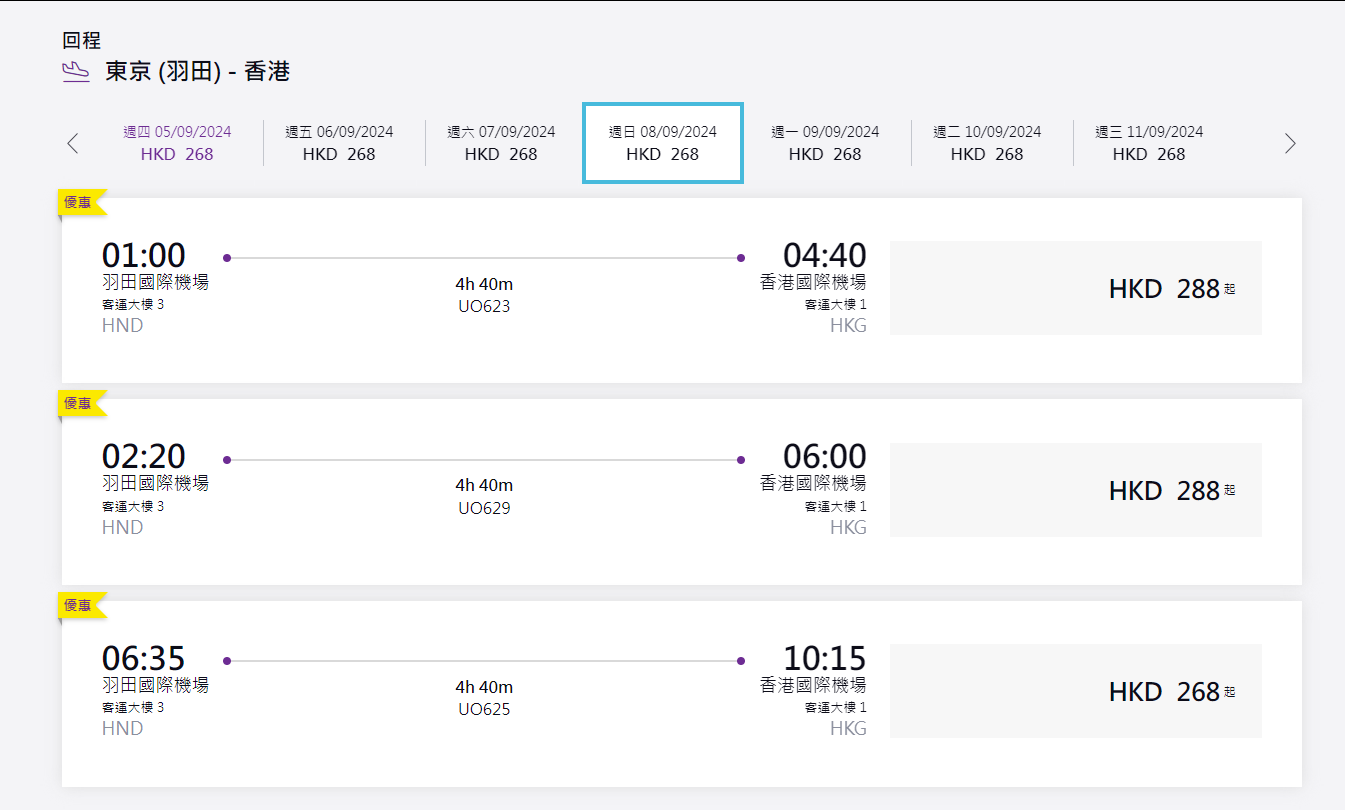Image resolution: width=1345 pixels, height=810 pixels.
Task: Select HKD 288 fare for the 02:20 flight
Action: click(1075, 491)
